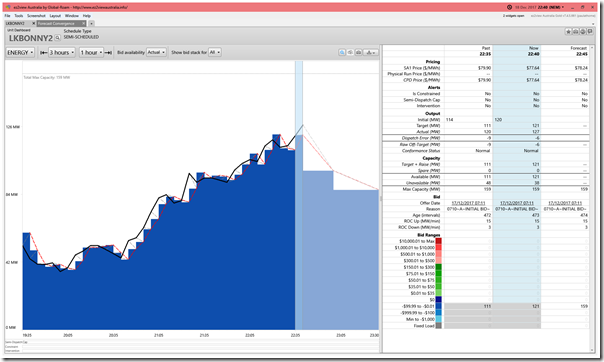
Task: Click the Total Max Capacity chart label
Action: point(47,77)
